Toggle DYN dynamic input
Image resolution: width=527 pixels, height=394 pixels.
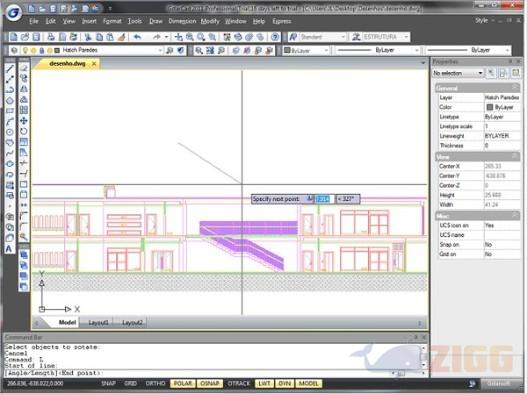285,384
